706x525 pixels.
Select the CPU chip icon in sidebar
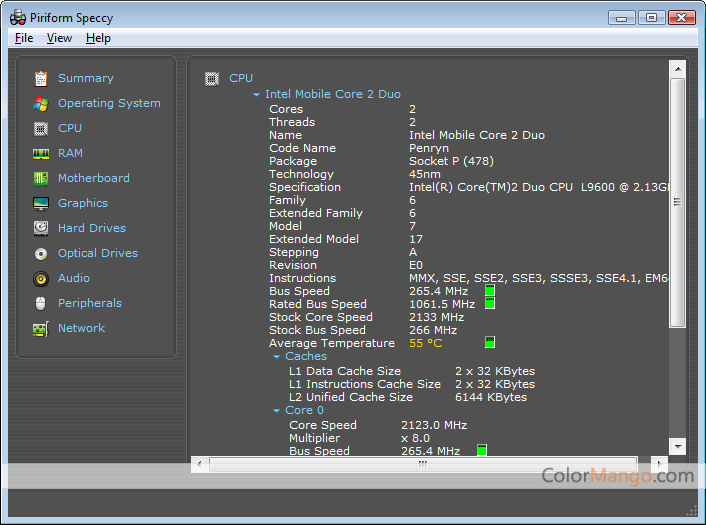point(41,128)
